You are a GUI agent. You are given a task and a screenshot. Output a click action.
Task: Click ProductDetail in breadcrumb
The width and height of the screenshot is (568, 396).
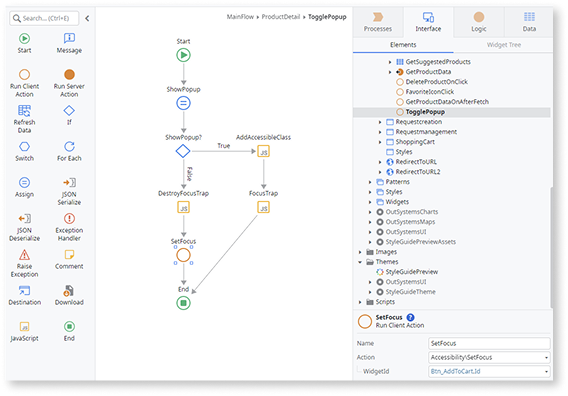(281, 17)
